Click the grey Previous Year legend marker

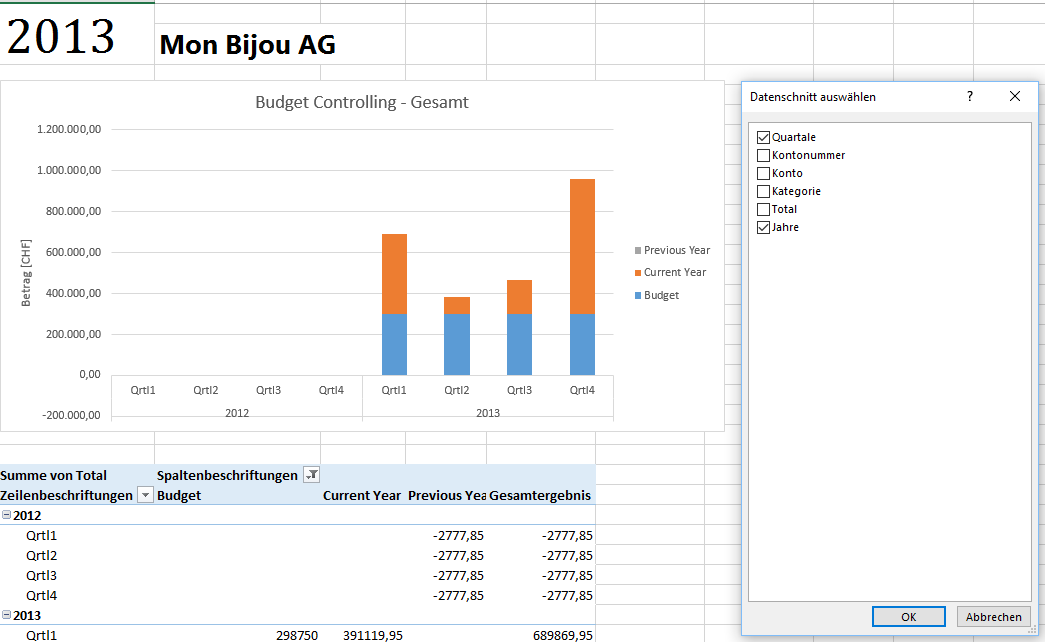[637, 250]
